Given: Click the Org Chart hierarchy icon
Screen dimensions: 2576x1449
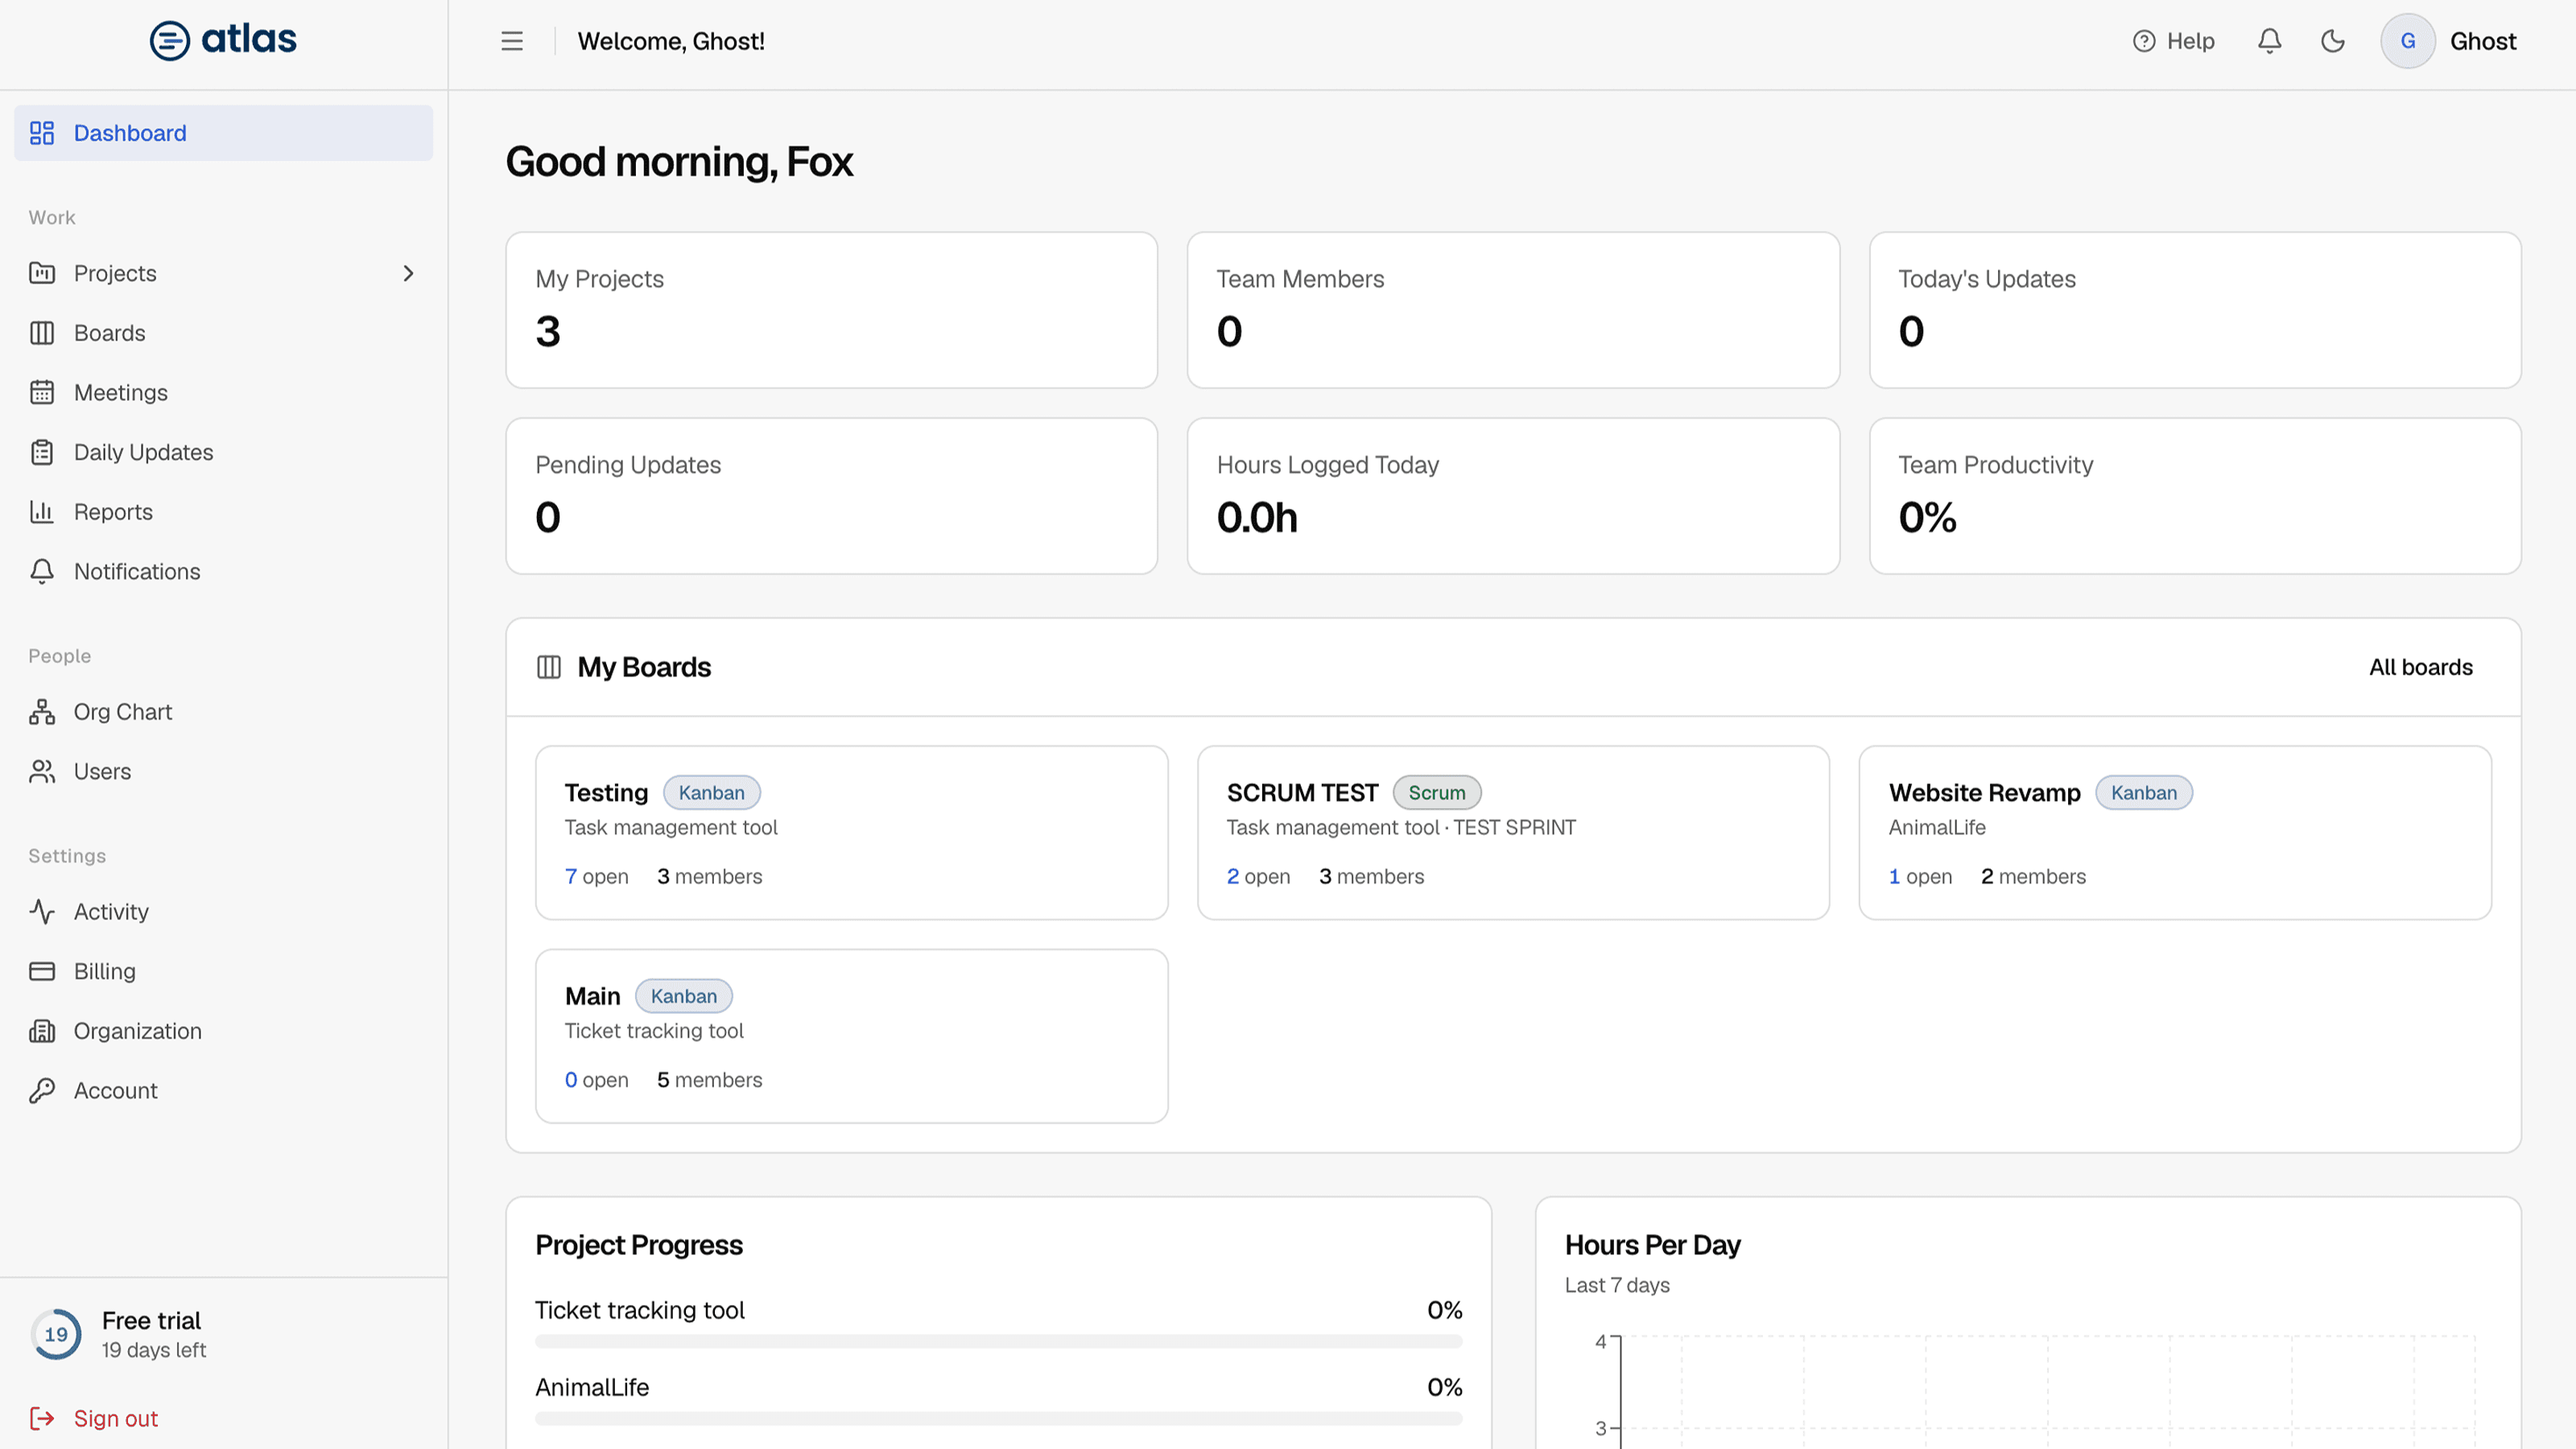Looking at the screenshot, I should click(42, 712).
